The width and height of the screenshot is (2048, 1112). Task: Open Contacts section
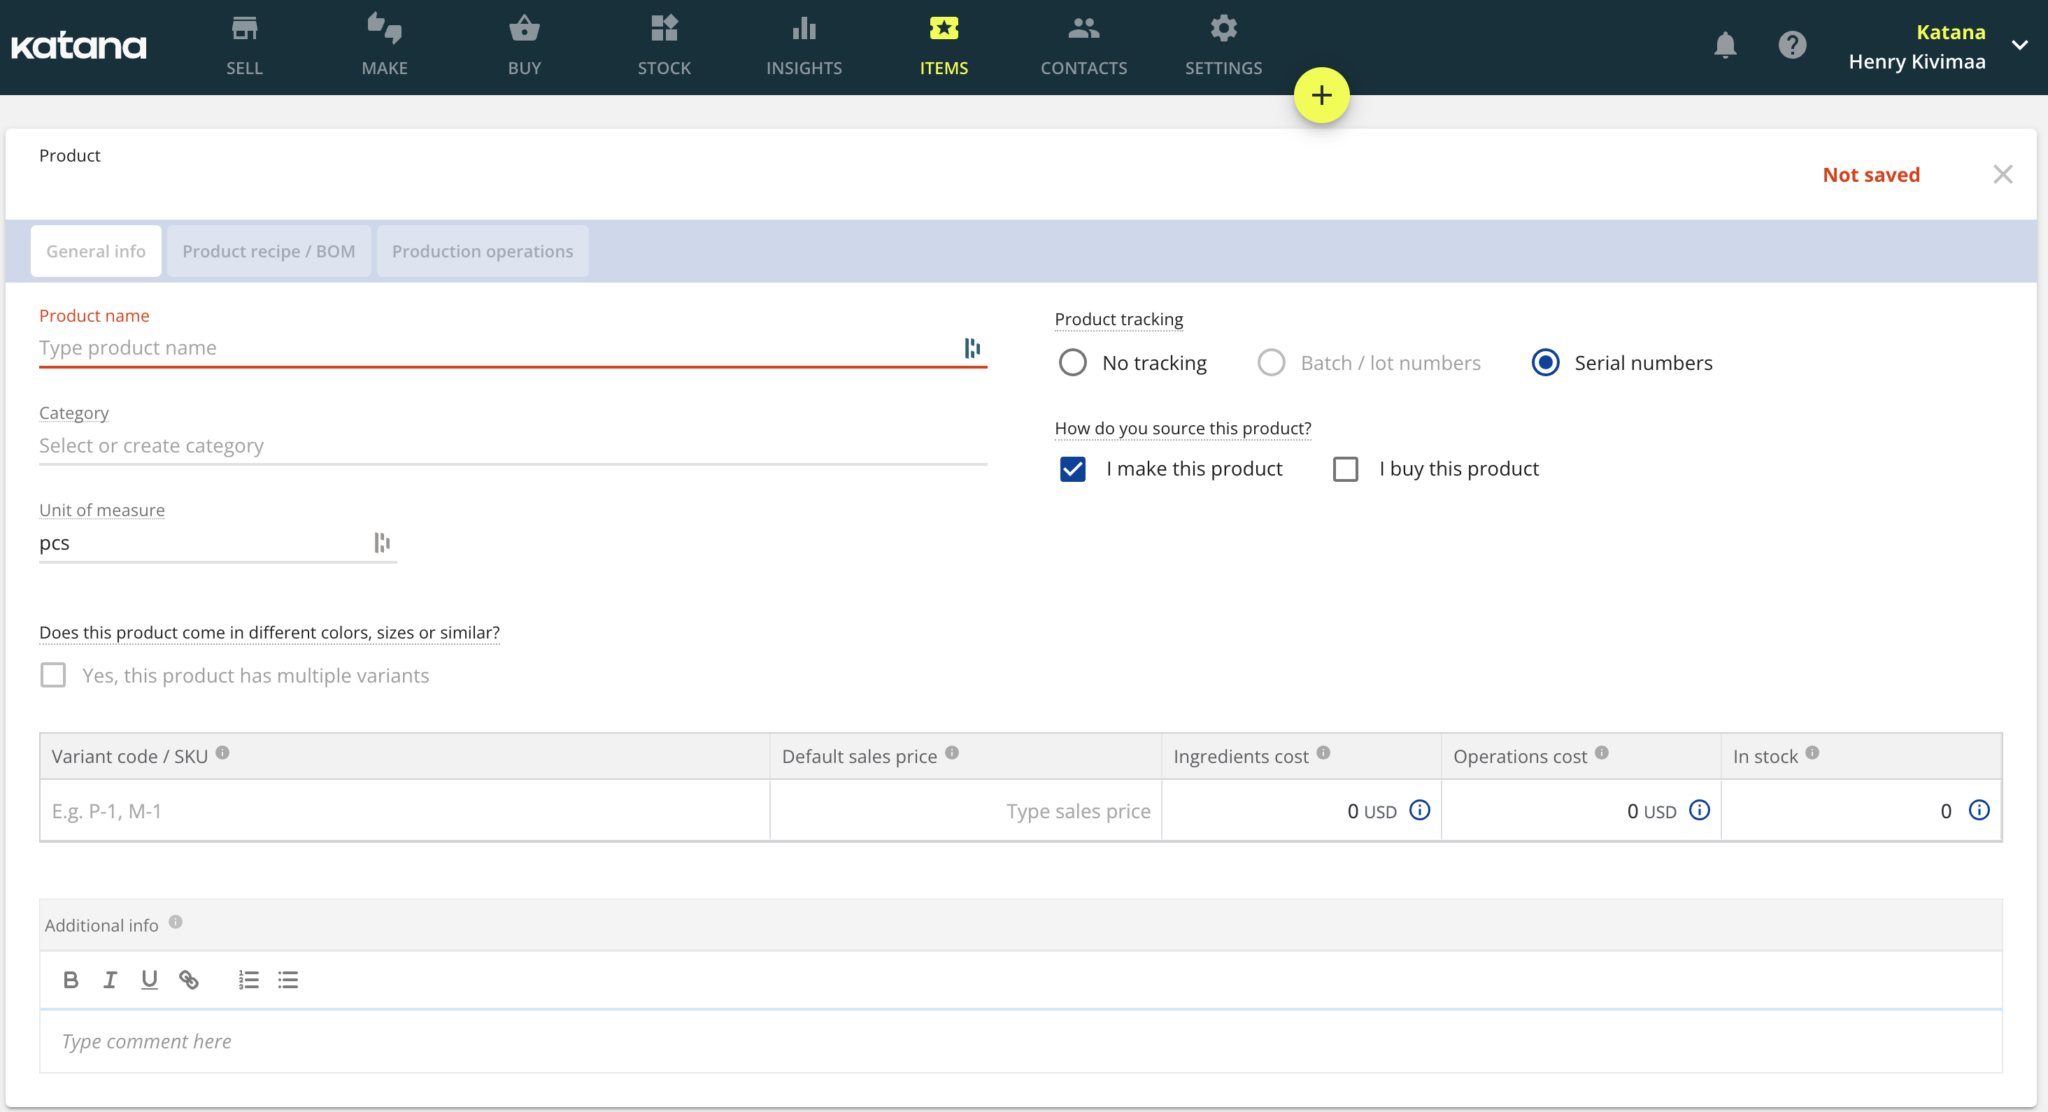click(1083, 28)
